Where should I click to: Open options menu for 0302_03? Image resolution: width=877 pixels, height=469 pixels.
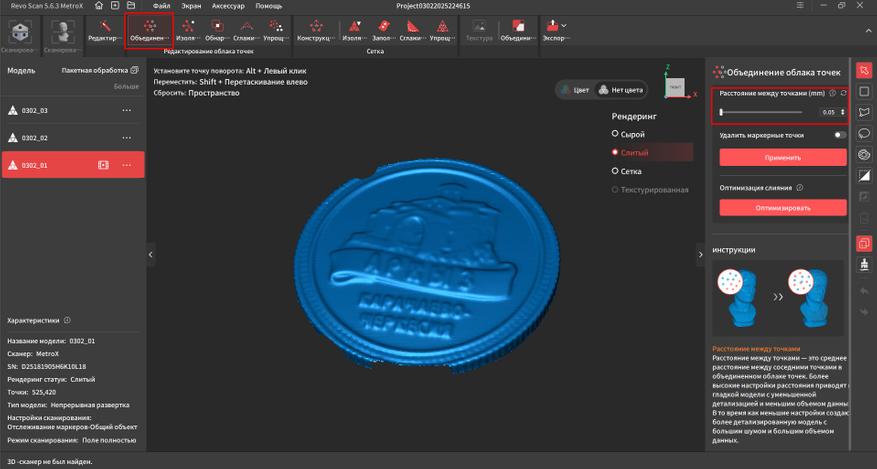pos(127,110)
